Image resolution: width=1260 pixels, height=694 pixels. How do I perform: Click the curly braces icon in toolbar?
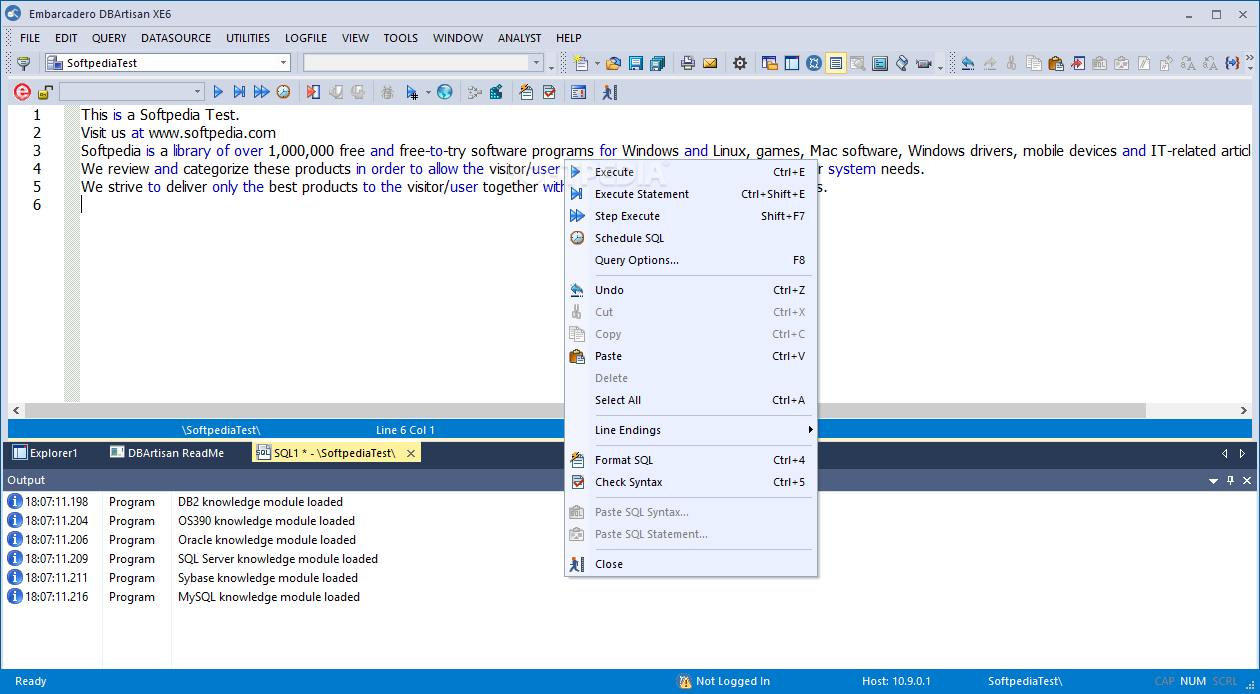[1232, 63]
